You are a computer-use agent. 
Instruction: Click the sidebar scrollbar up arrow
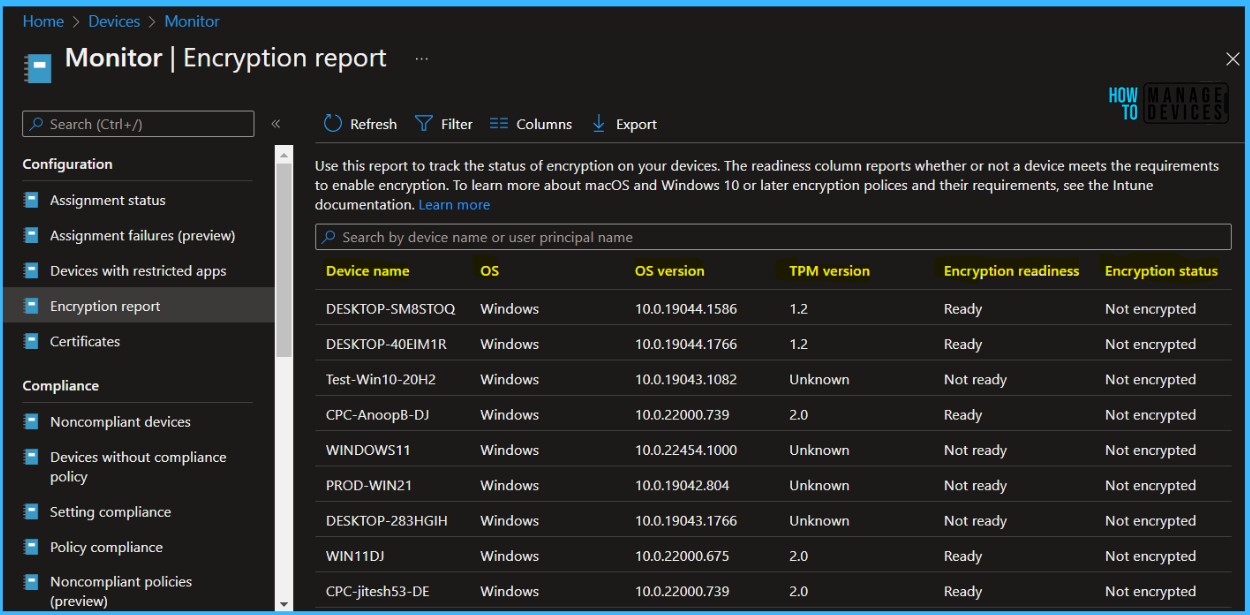point(284,153)
